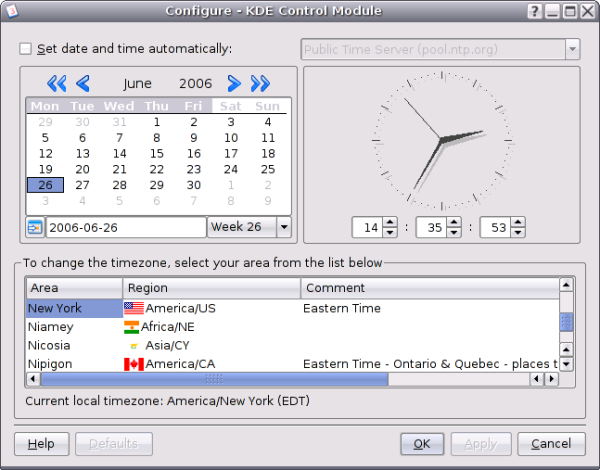The image size is (600, 470).
Task: Open the Week 26 dropdown
Action: coord(284,227)
